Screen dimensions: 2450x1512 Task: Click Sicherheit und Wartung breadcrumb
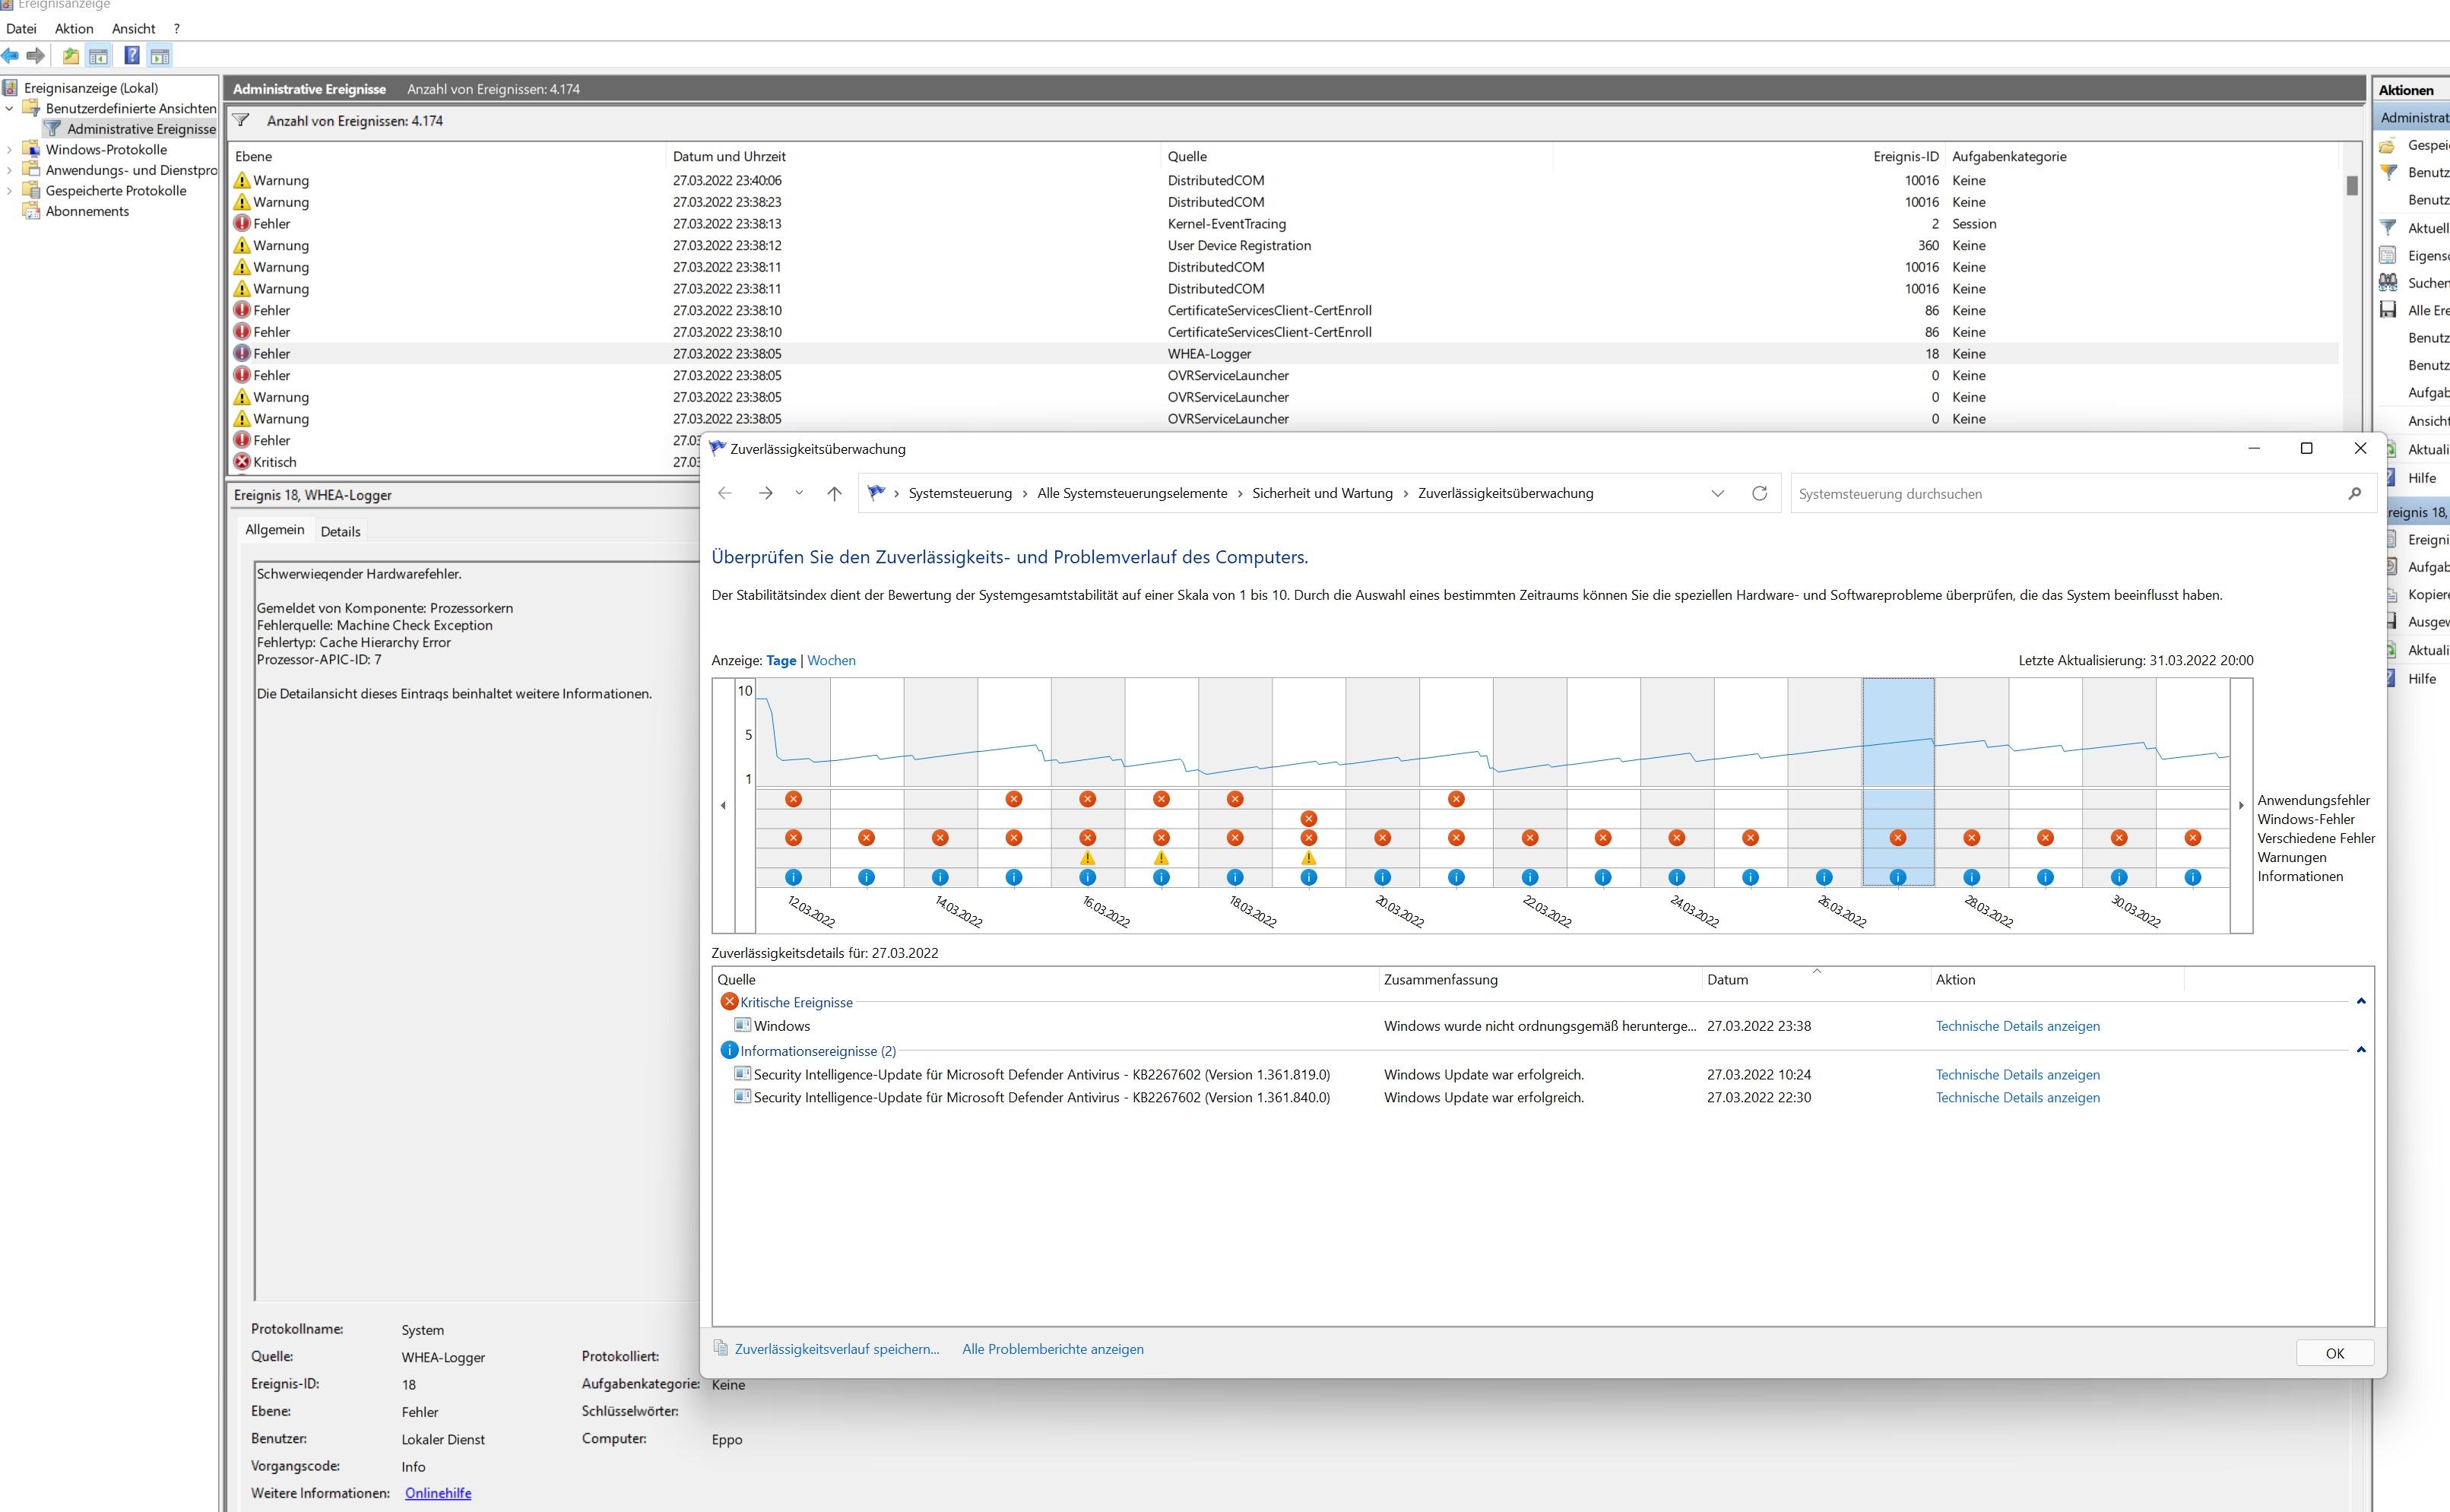pos(1322,493)
